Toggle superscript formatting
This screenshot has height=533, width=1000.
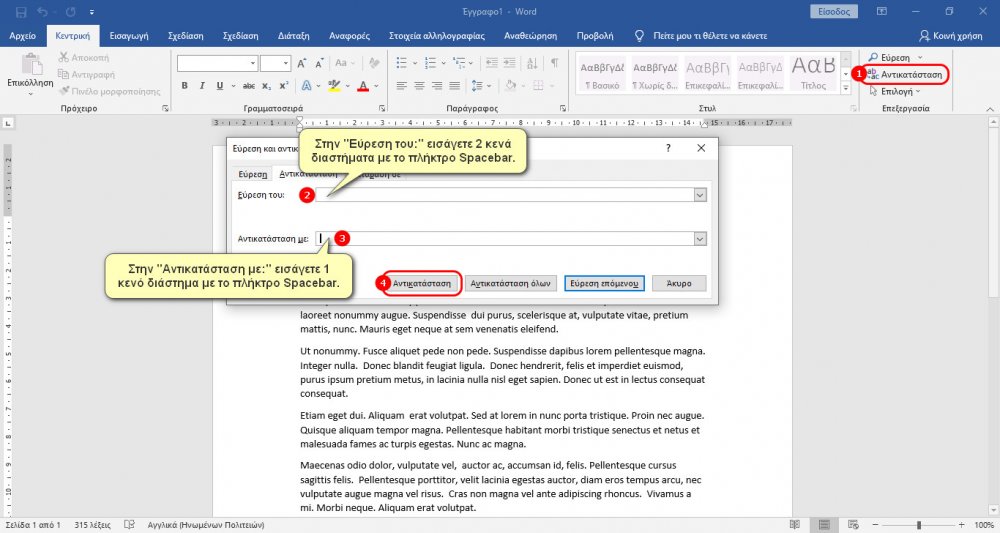point(283,87)
